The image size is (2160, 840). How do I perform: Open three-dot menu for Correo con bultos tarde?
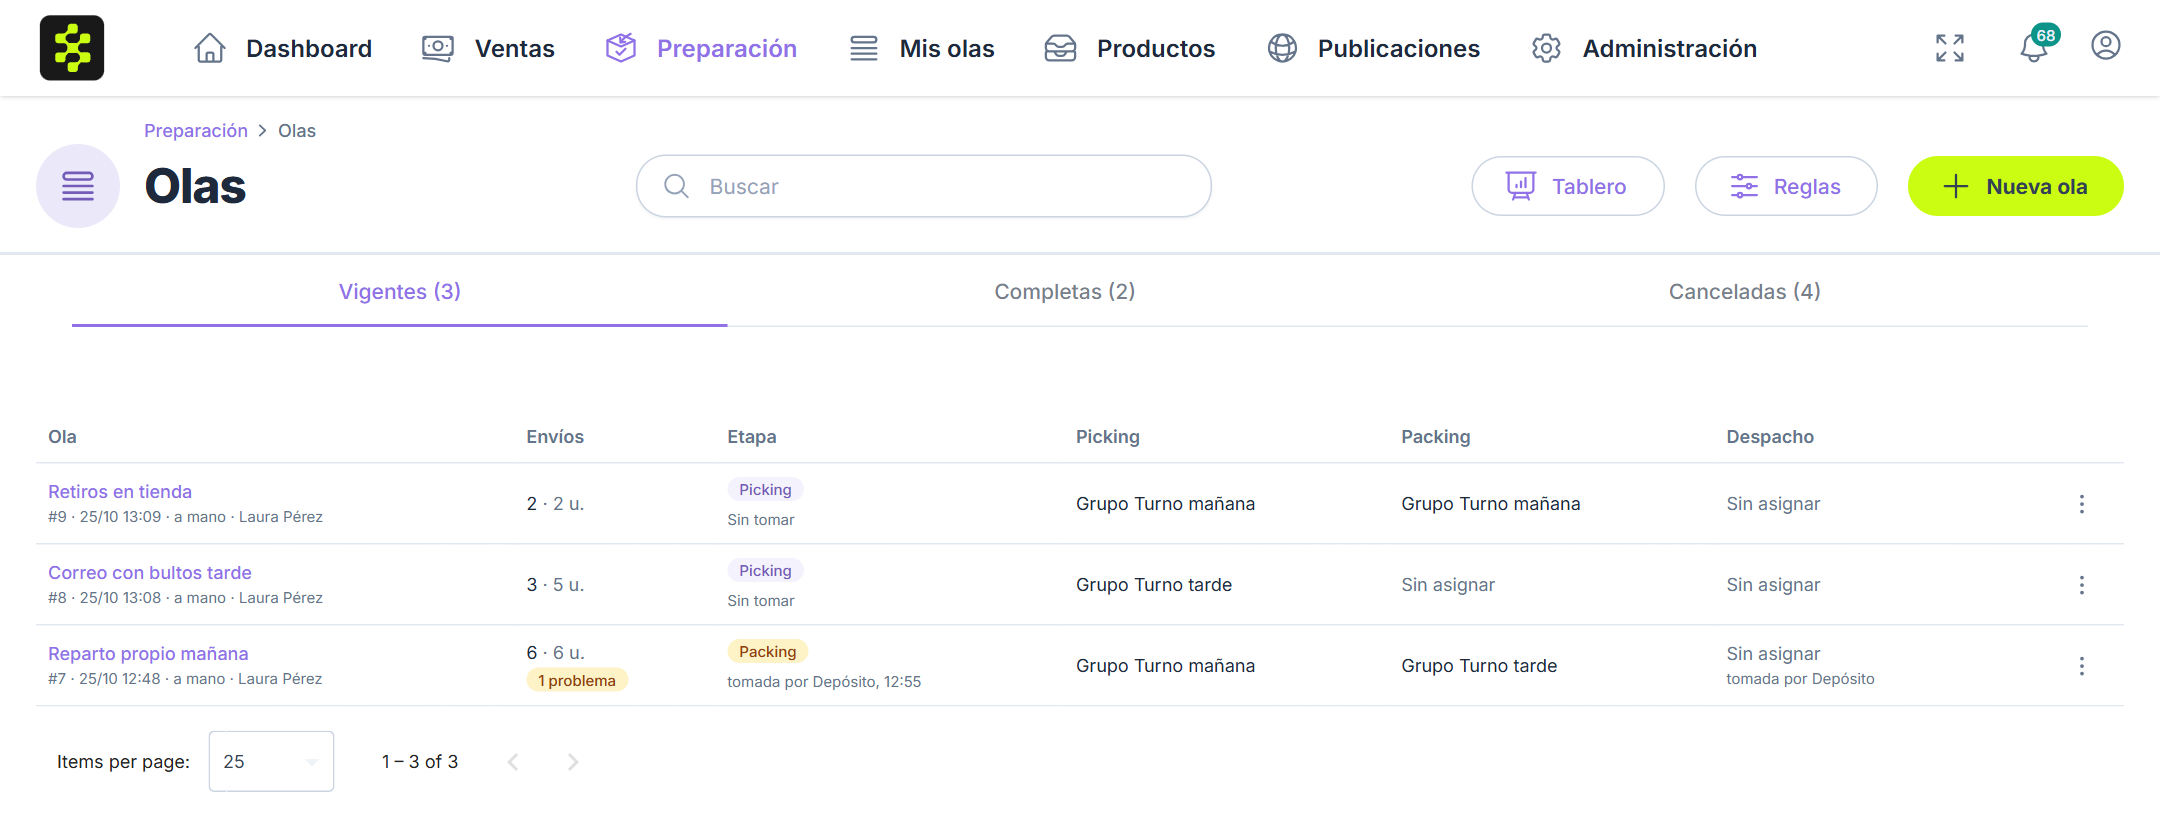click(x=2082, y=585)
